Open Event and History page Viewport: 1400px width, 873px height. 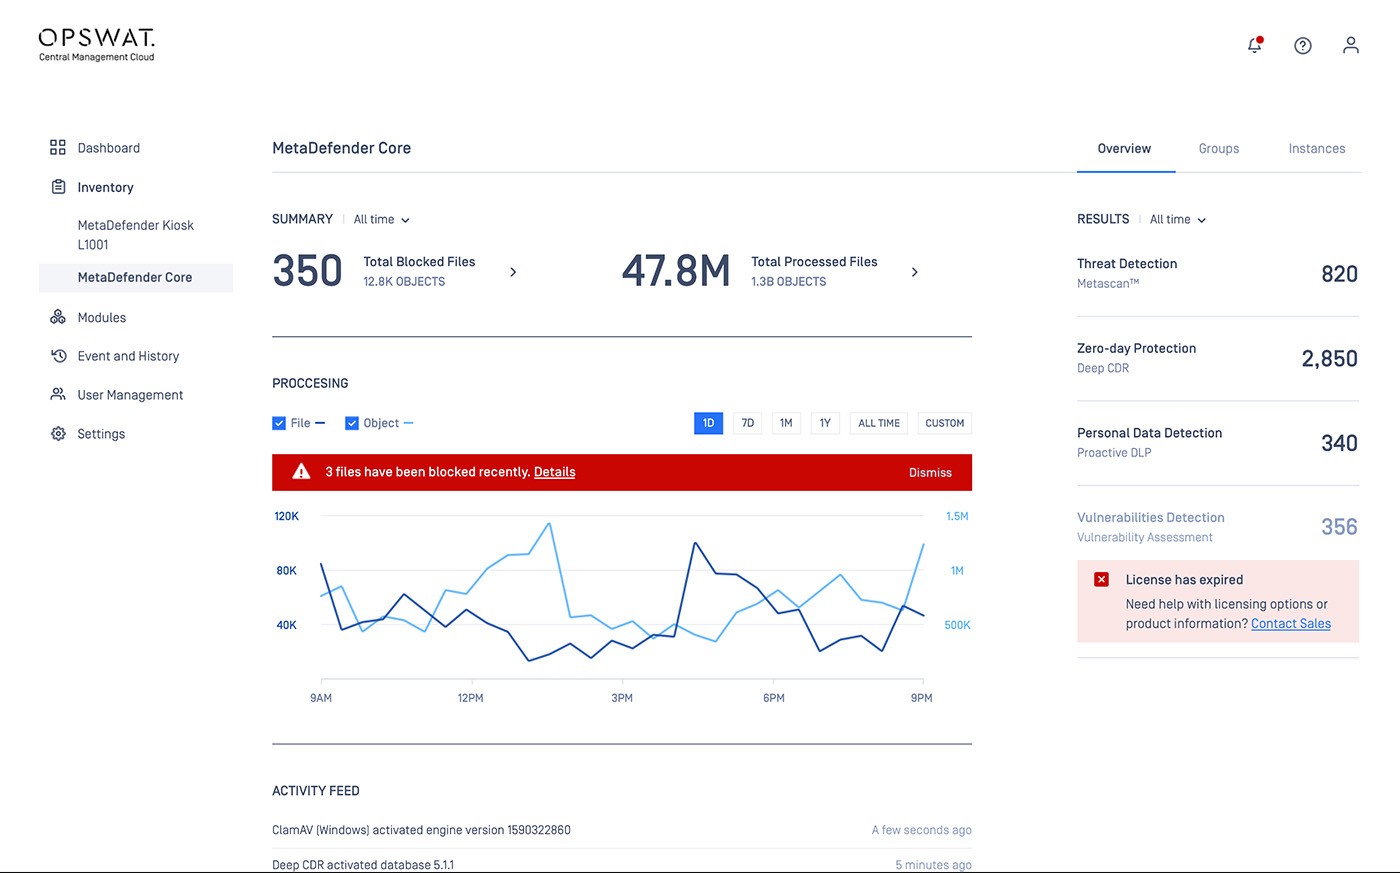(x=128, y=356)
